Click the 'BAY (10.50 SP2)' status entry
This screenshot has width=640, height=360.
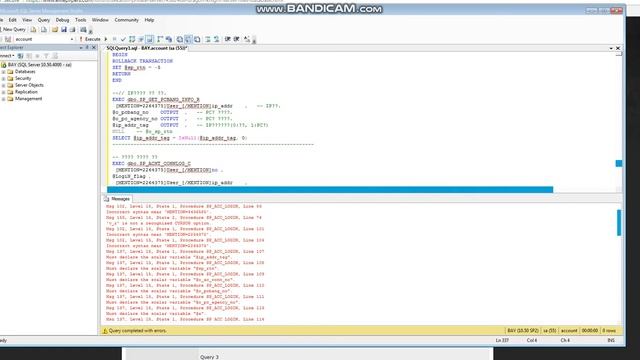click(x=523, y=331)
